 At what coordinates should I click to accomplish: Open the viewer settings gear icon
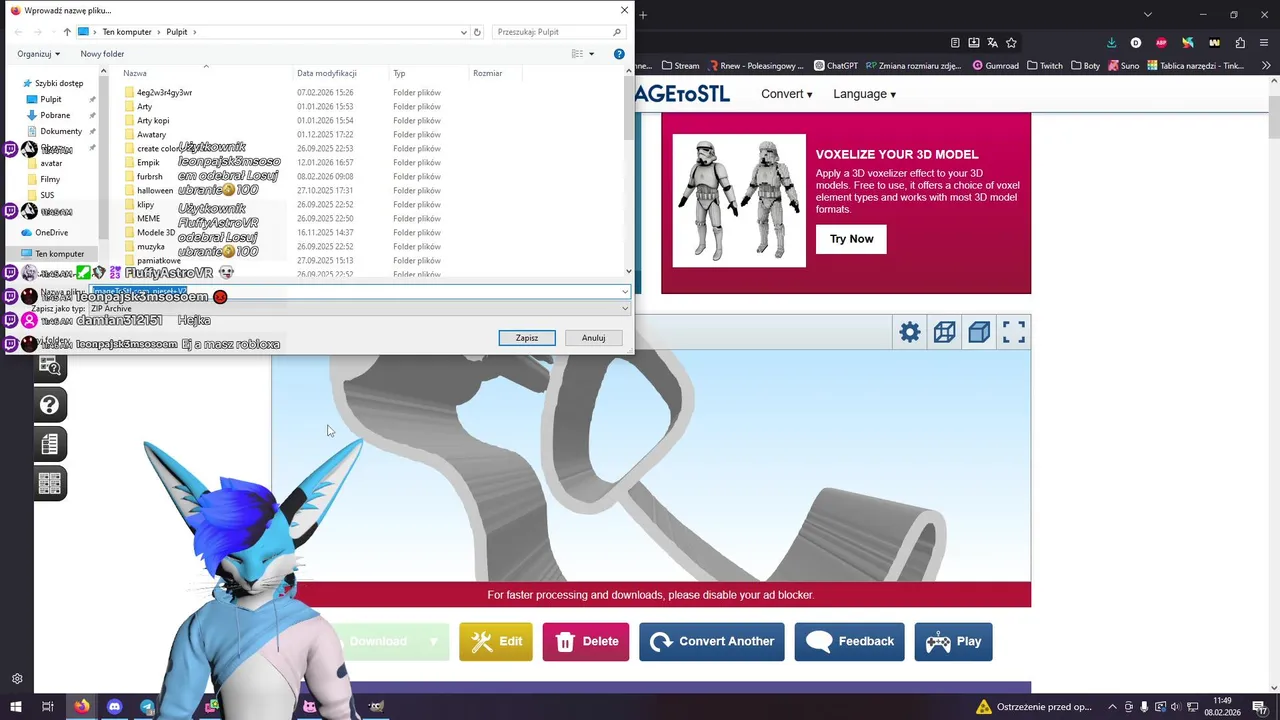(909, 332)
